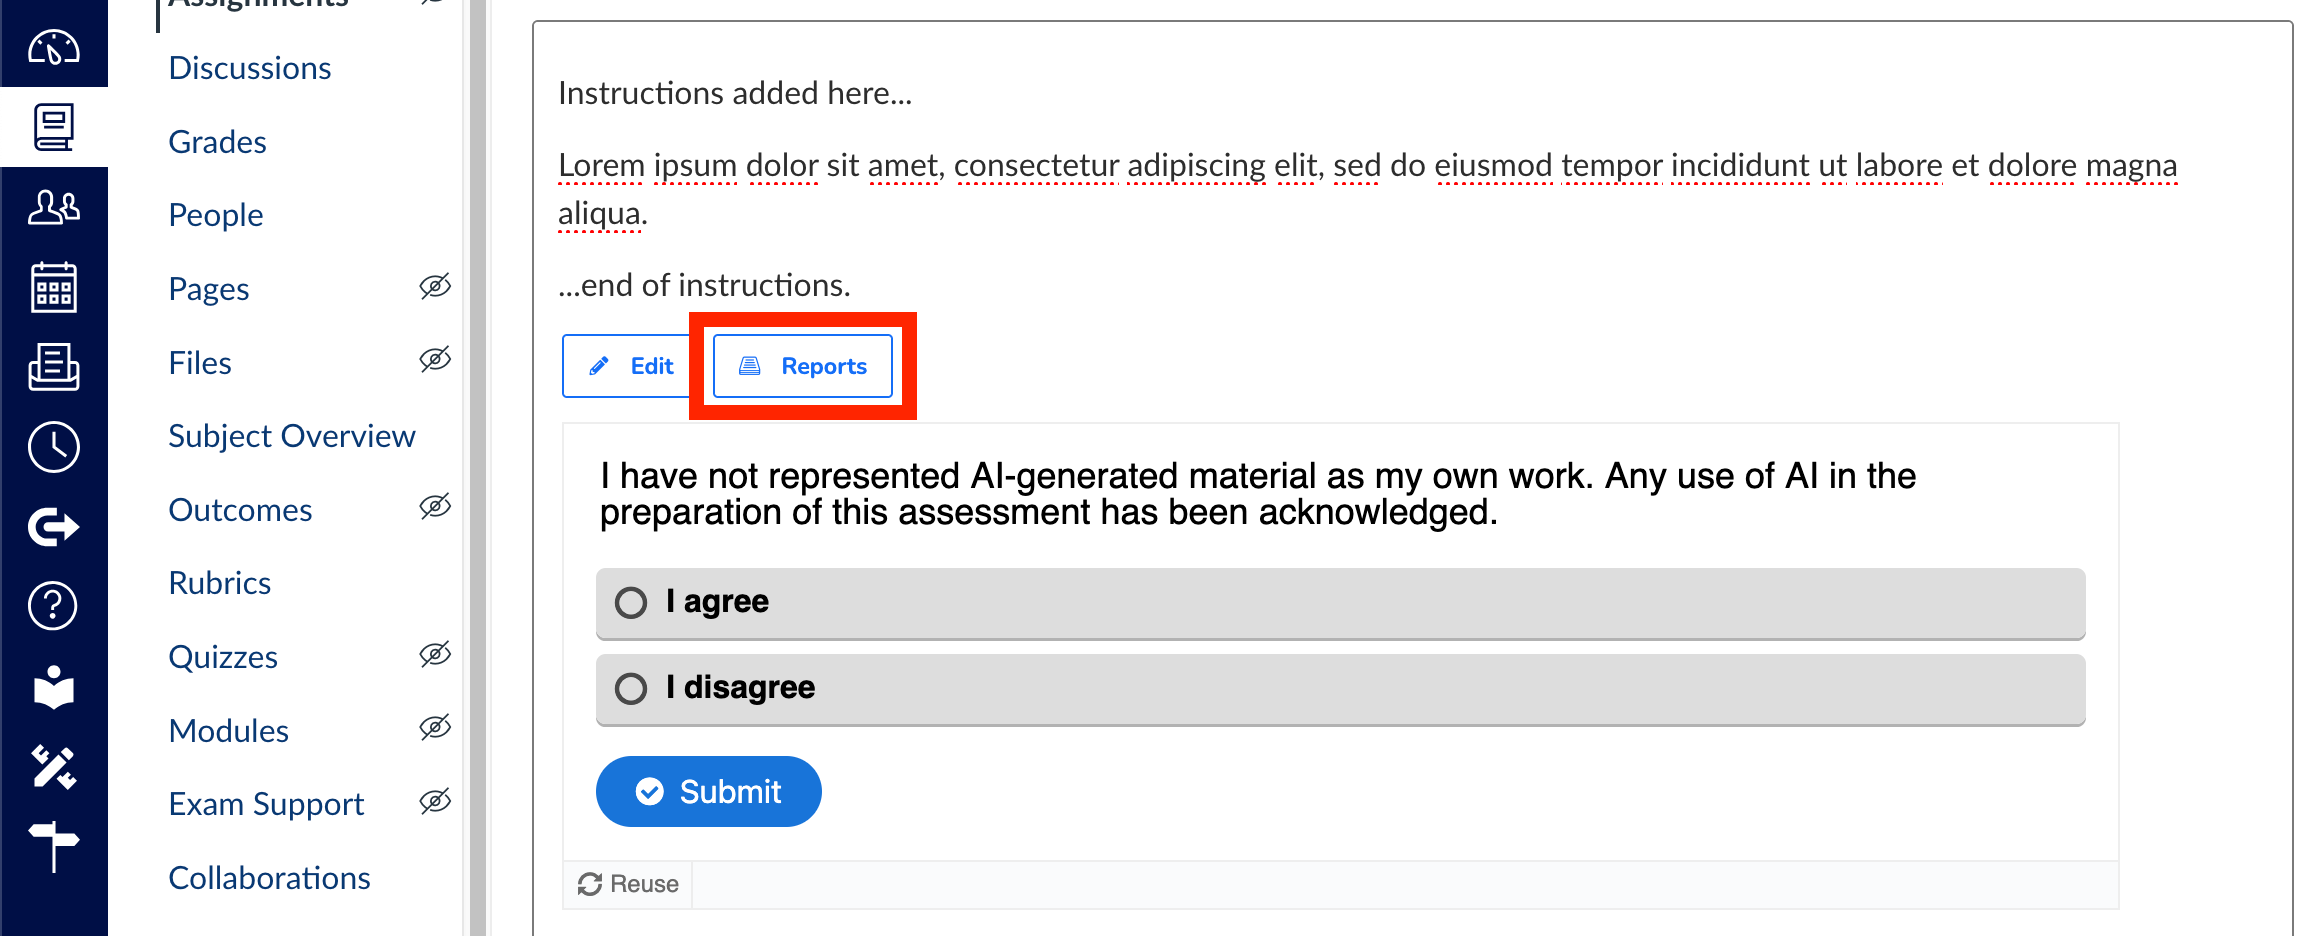Viewport: 2304px width, 936px height.
Task: Click the signpost icon in sidebar
Action: (x=54, y=847)
